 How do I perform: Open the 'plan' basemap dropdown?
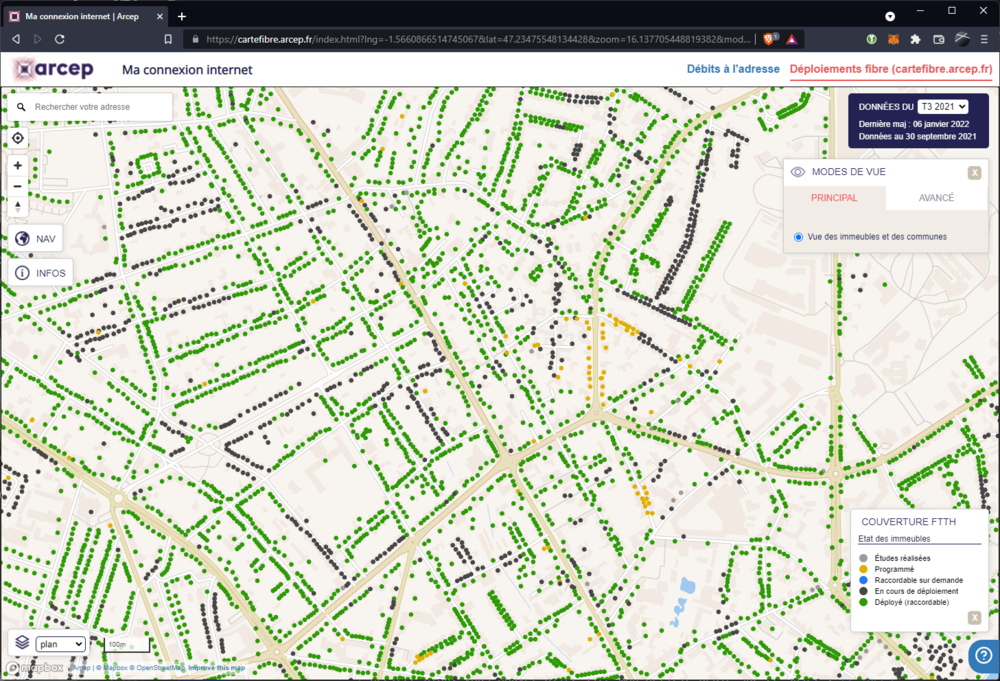click(61, 644)
